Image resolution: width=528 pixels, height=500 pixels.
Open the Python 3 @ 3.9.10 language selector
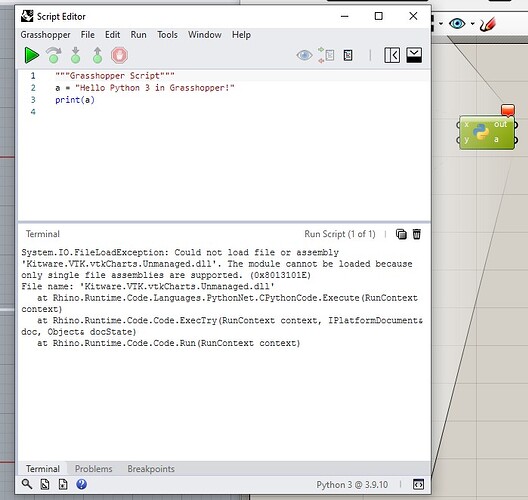pos(352,485)
